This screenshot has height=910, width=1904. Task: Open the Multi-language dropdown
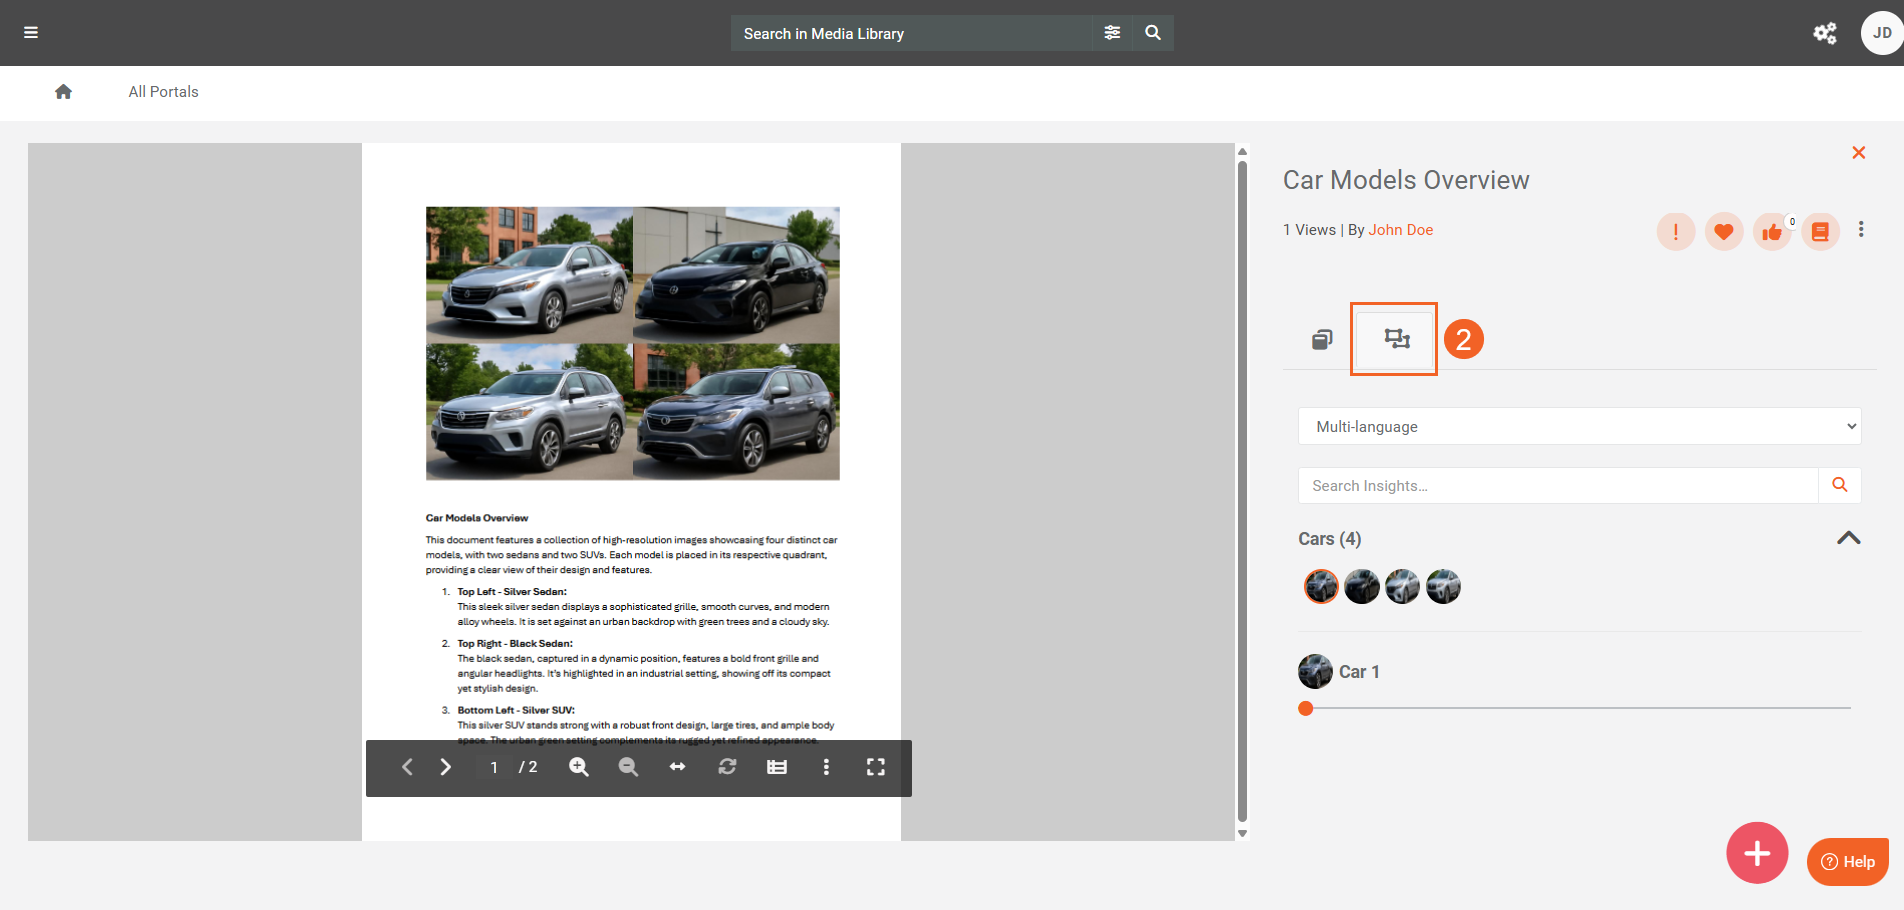(1578, 426)
